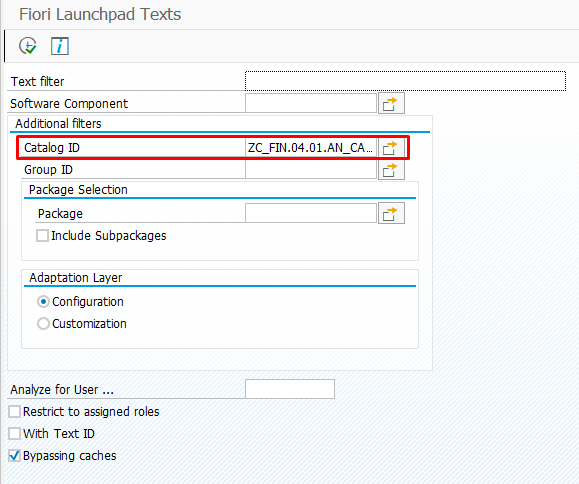The image size is (579, 484).
Task: Open multiple selection for Package
Action: coord(391,213)
